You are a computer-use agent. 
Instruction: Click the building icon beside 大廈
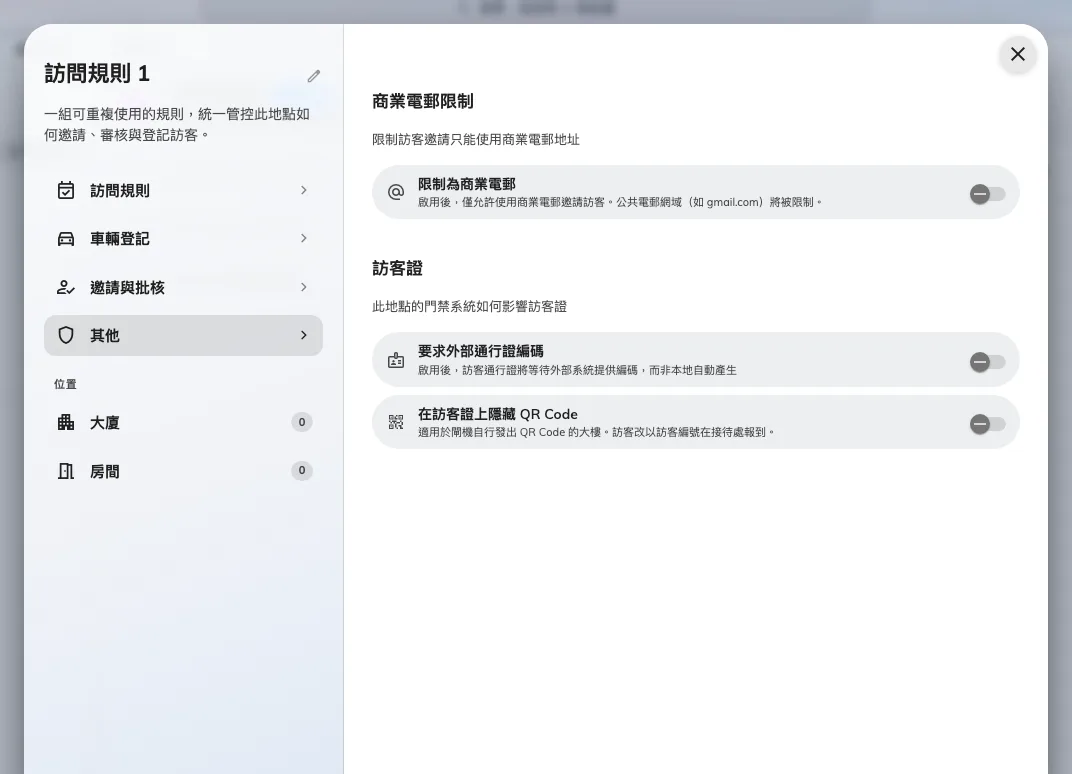click(x=66, y=423)
